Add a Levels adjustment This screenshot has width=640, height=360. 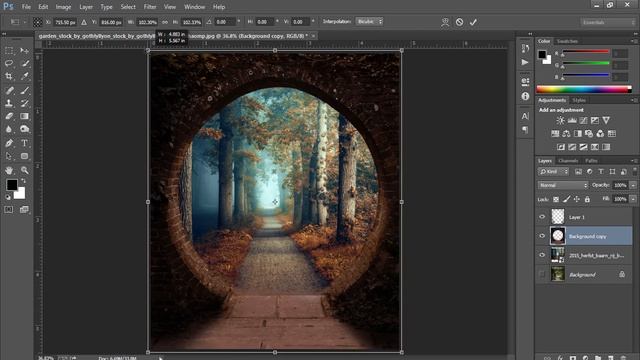(572, 120)
